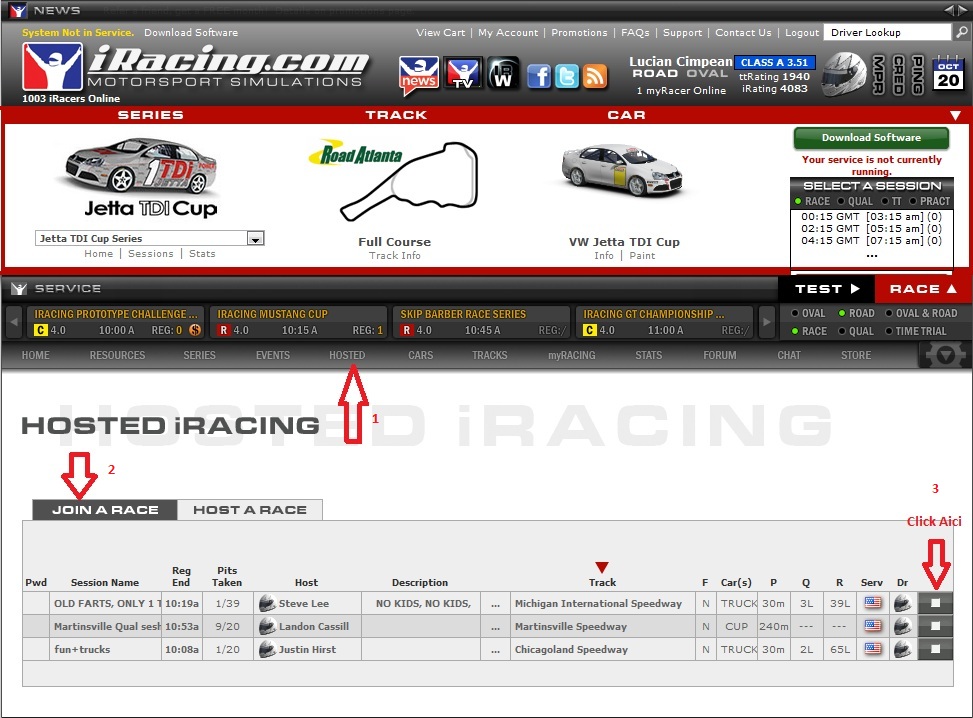Click the join square for fun+trucks row
Viewport: 973px width, 718px height.
[935, 649]
